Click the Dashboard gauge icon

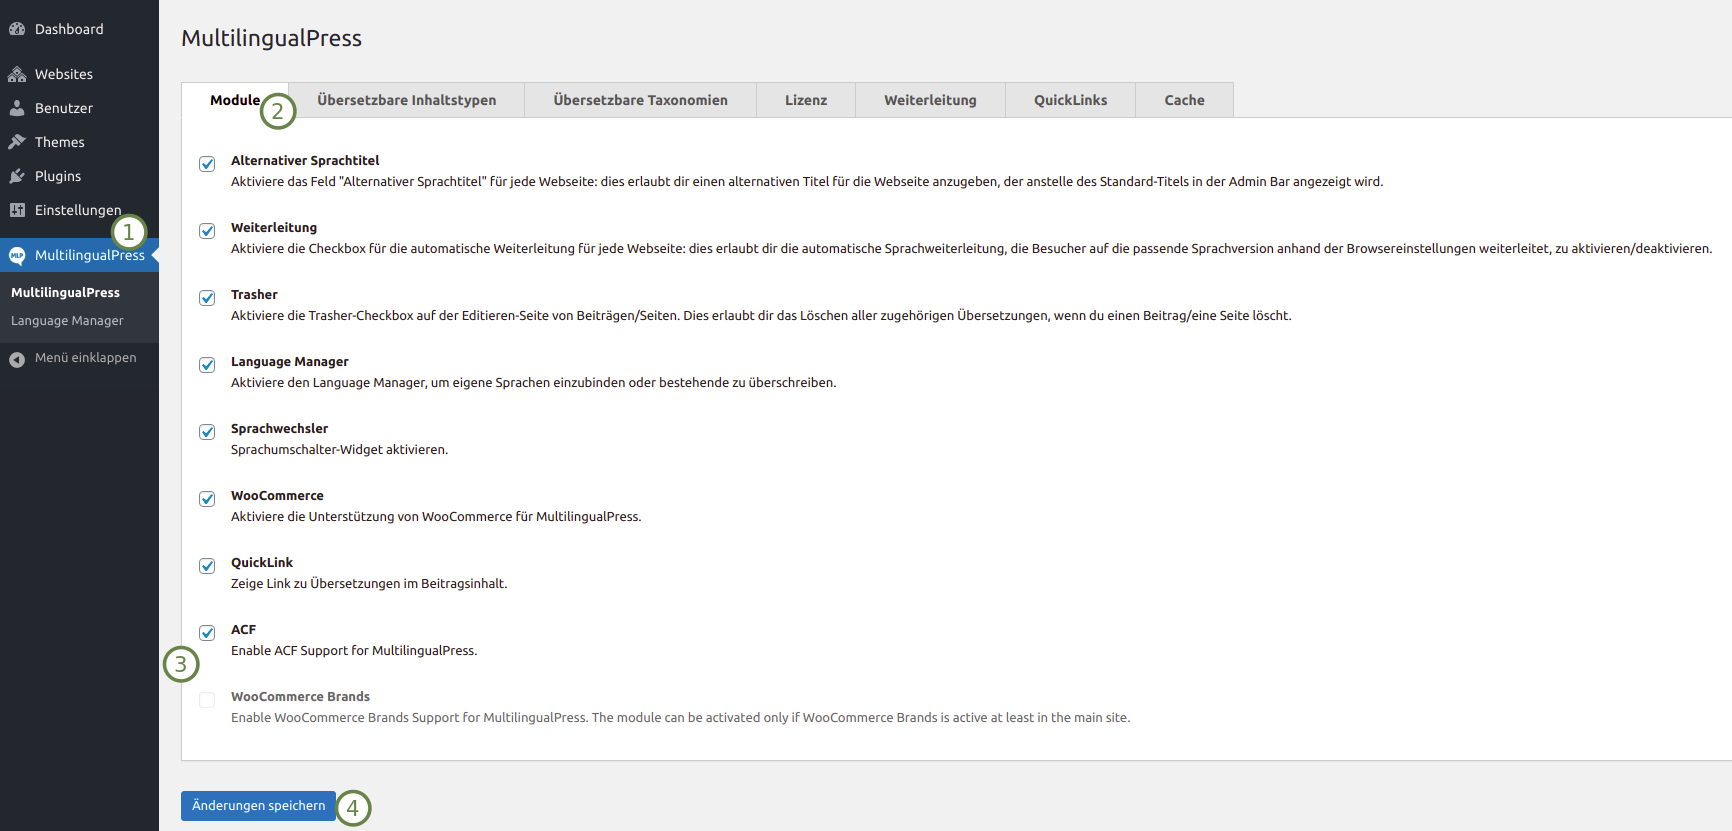[17, 29]
